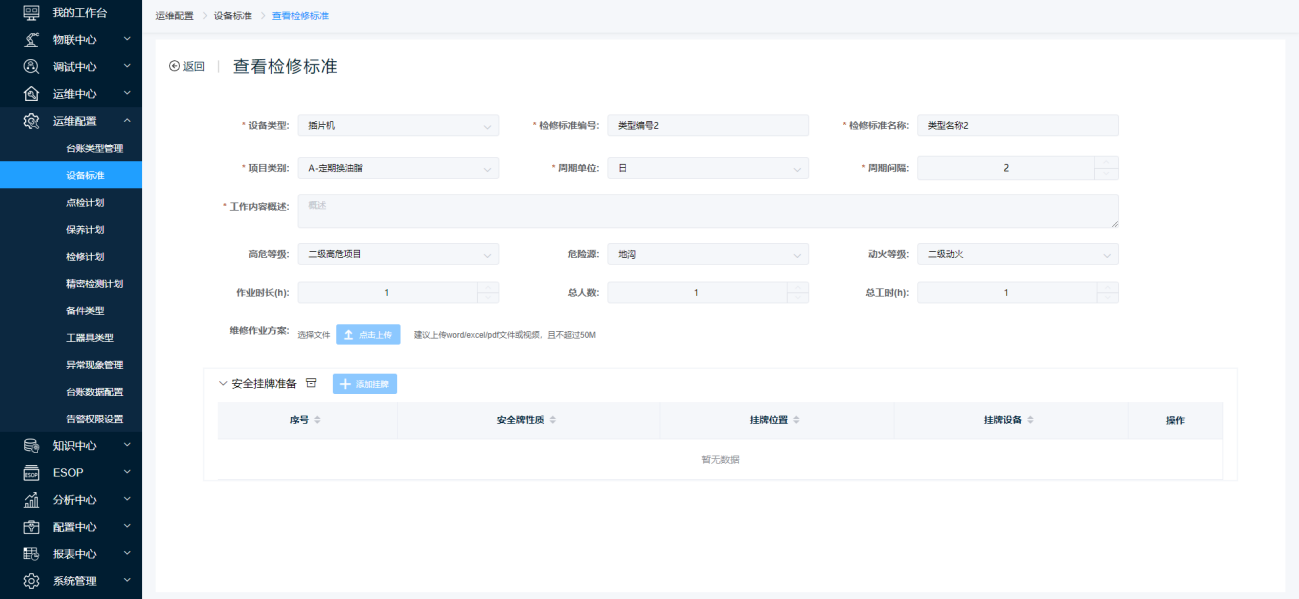Collapse the 运维配置 sidebar menu
This screenshot has width=1299, height=599.
[127, 121]
